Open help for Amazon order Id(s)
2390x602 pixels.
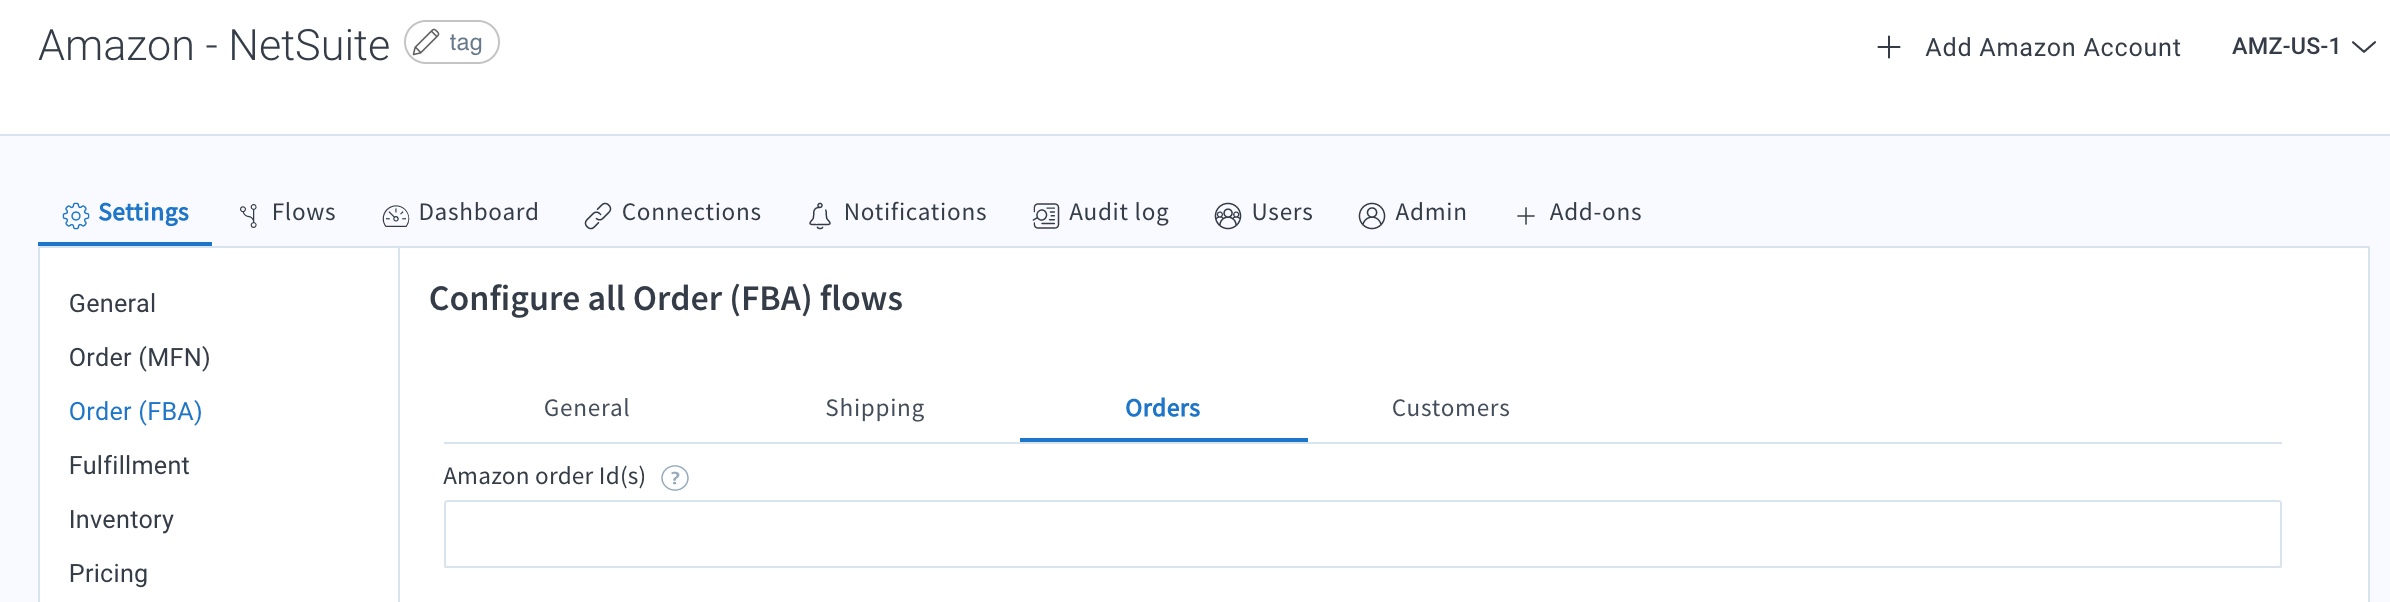[x=675, y=478]
